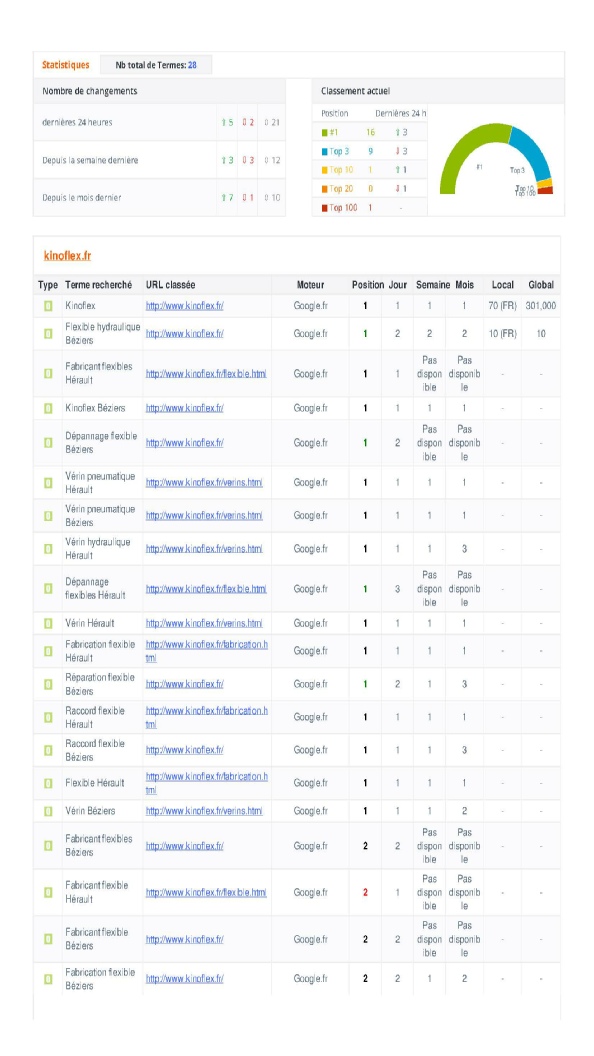
Task: Select the Kinoflex Béziers row type icon
Action: (48, 408)
